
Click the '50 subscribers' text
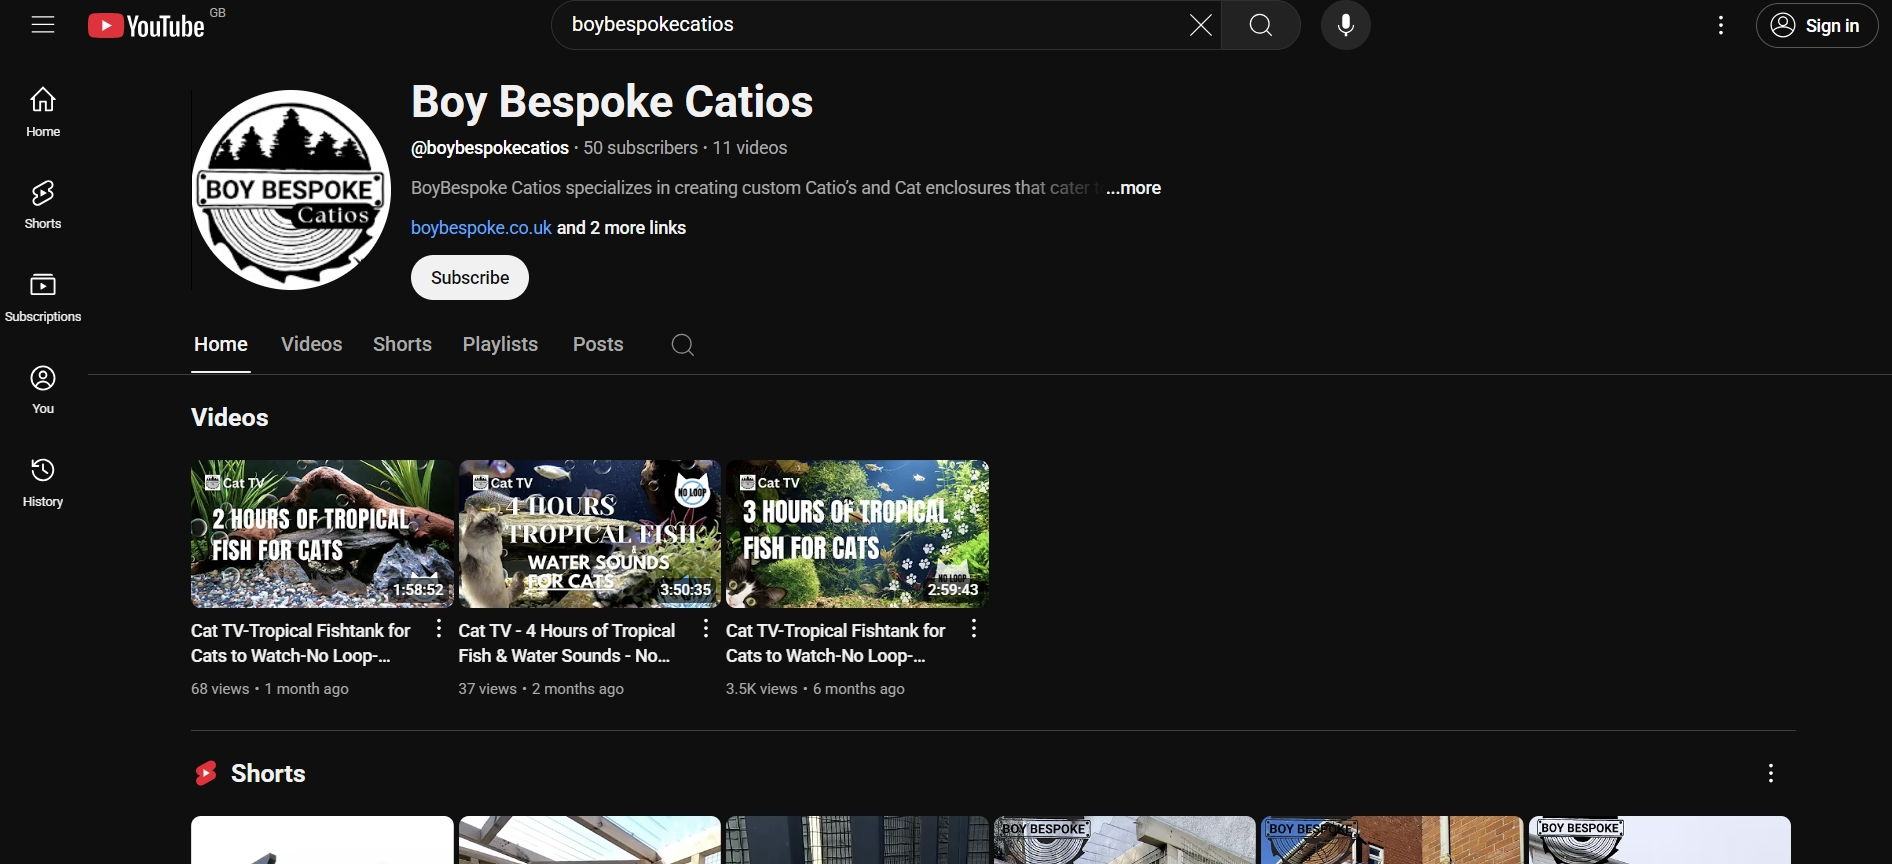pyautogui.click(x=640, y=148)
